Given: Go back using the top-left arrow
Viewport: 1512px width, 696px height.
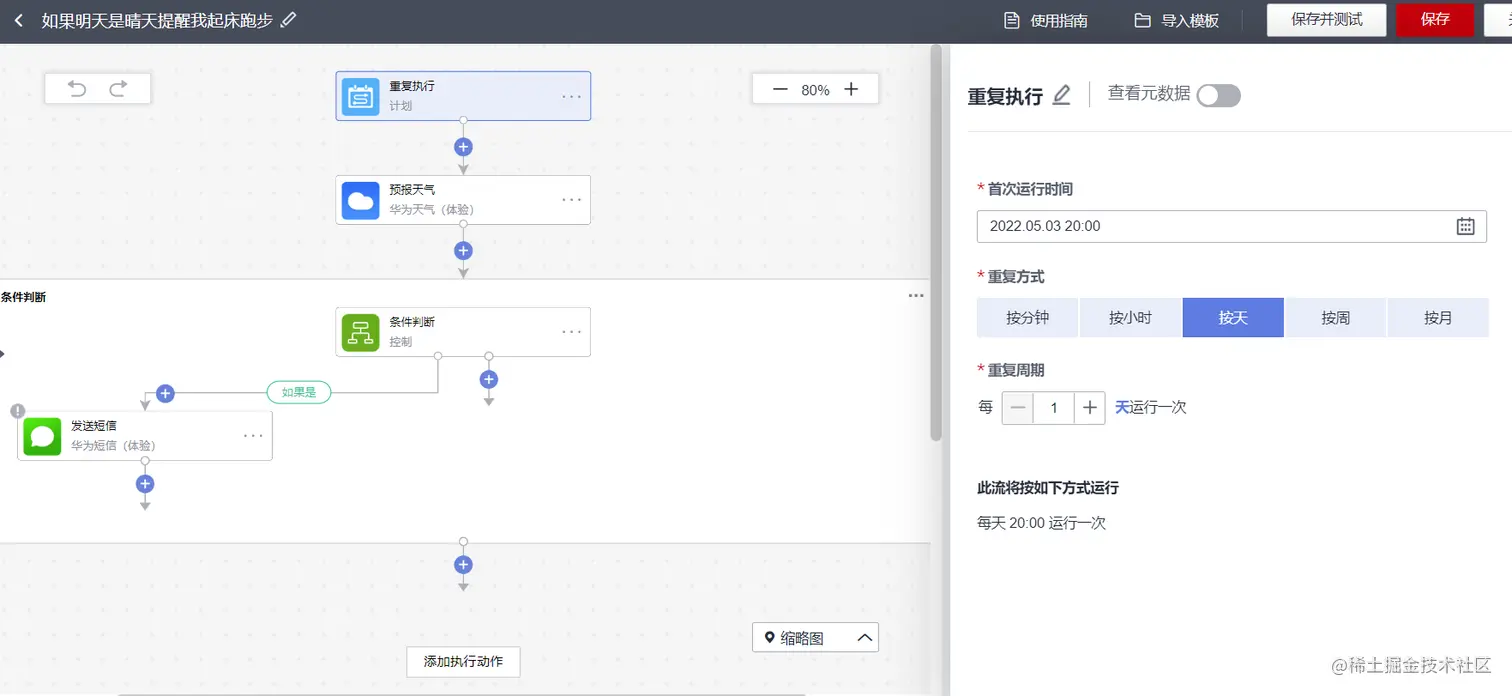Looking at the screenshot, I should coord(19,20).
